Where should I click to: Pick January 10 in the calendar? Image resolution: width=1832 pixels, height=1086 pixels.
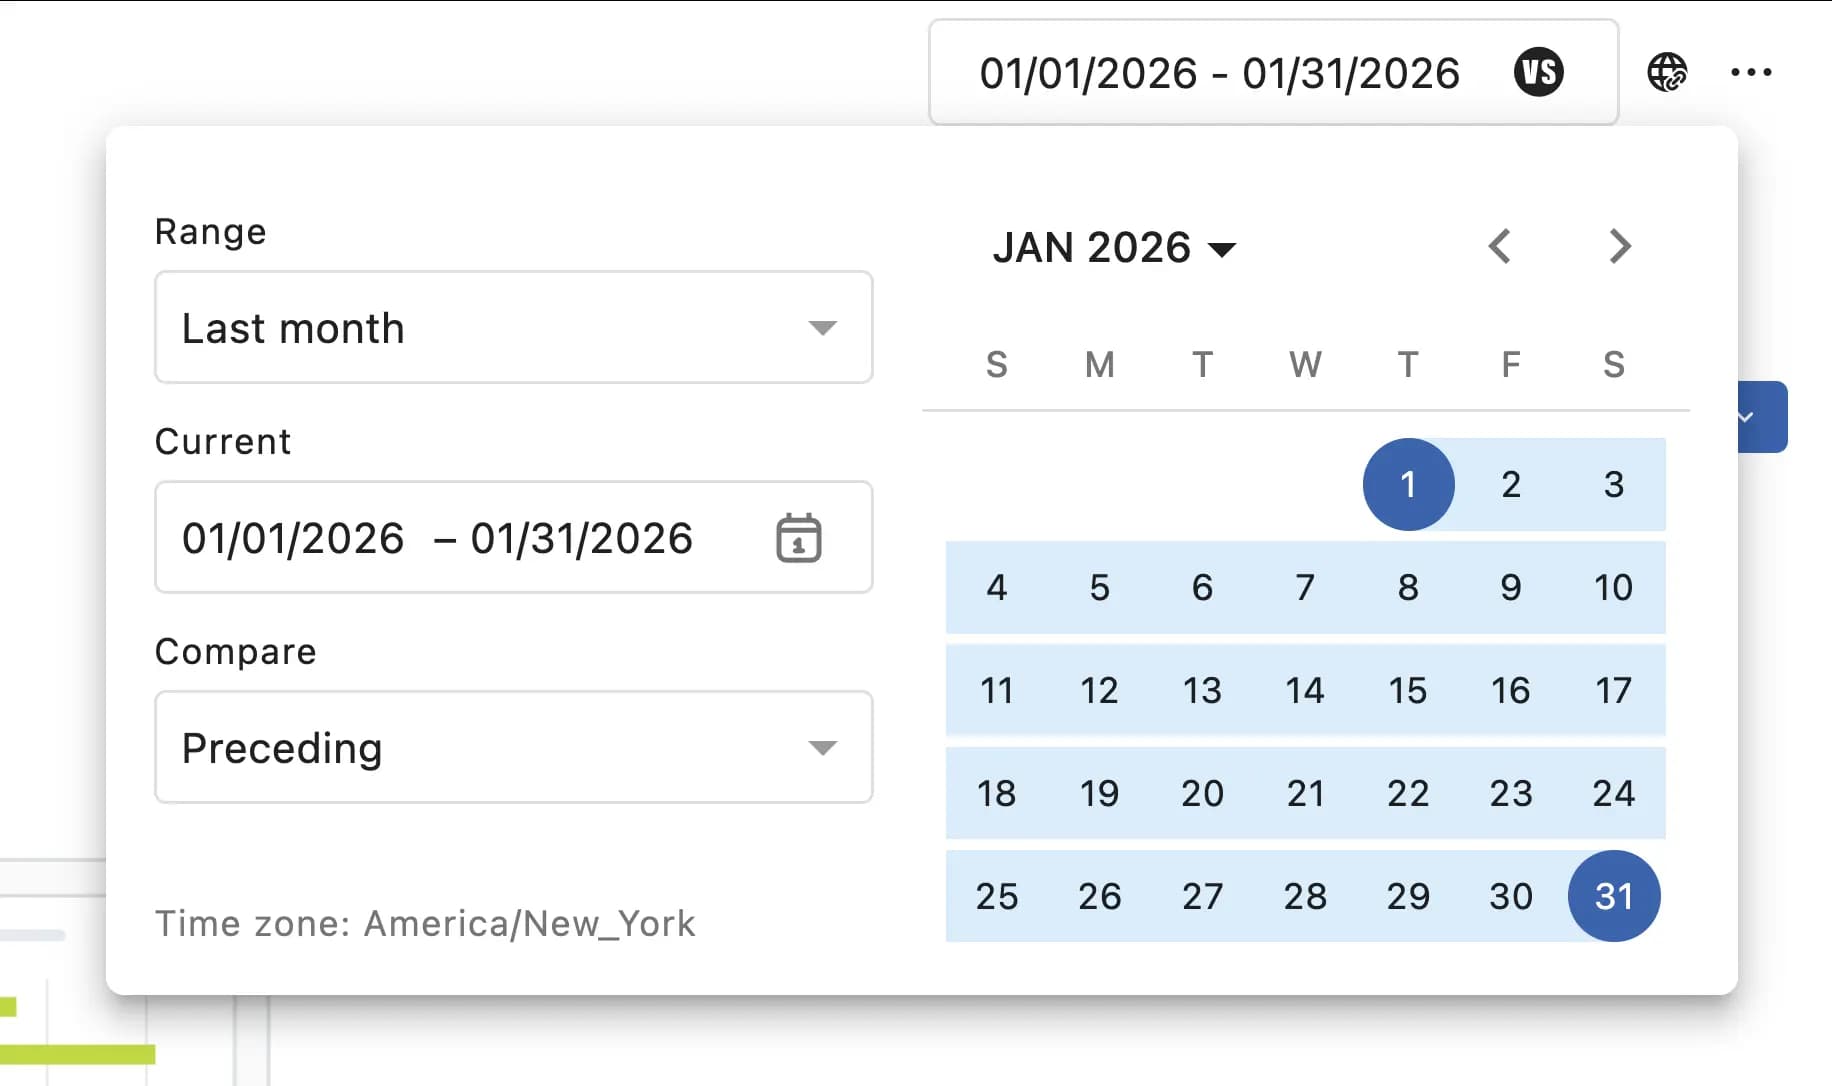[1613, 587]
